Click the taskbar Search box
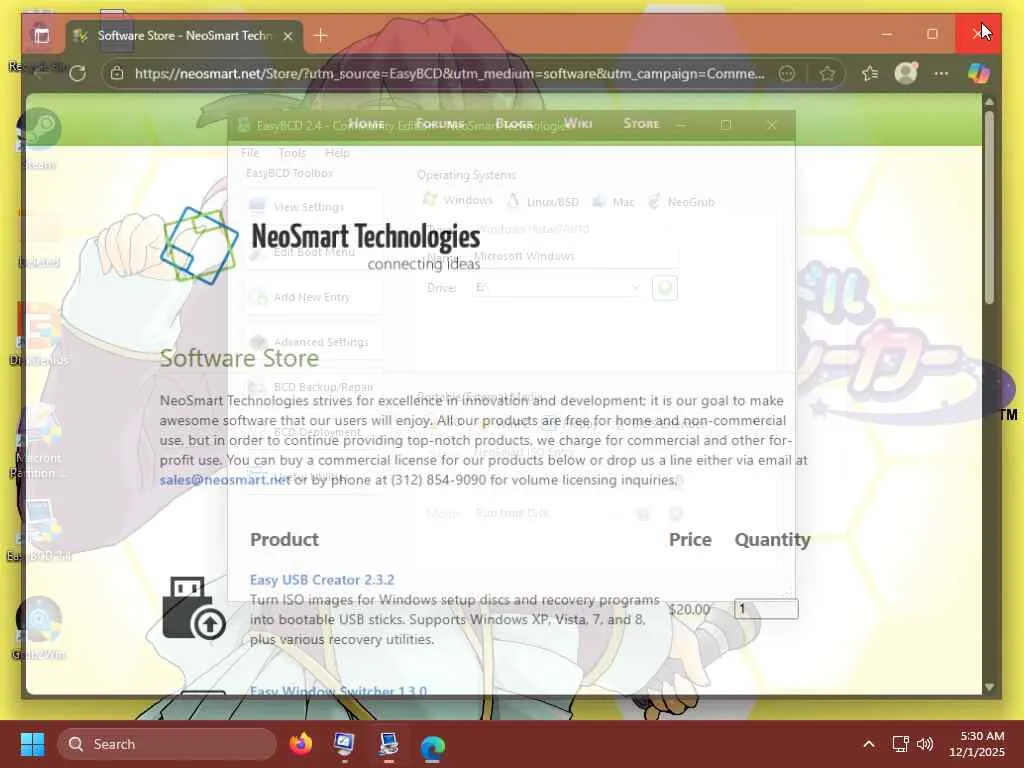 coord(167,744)
